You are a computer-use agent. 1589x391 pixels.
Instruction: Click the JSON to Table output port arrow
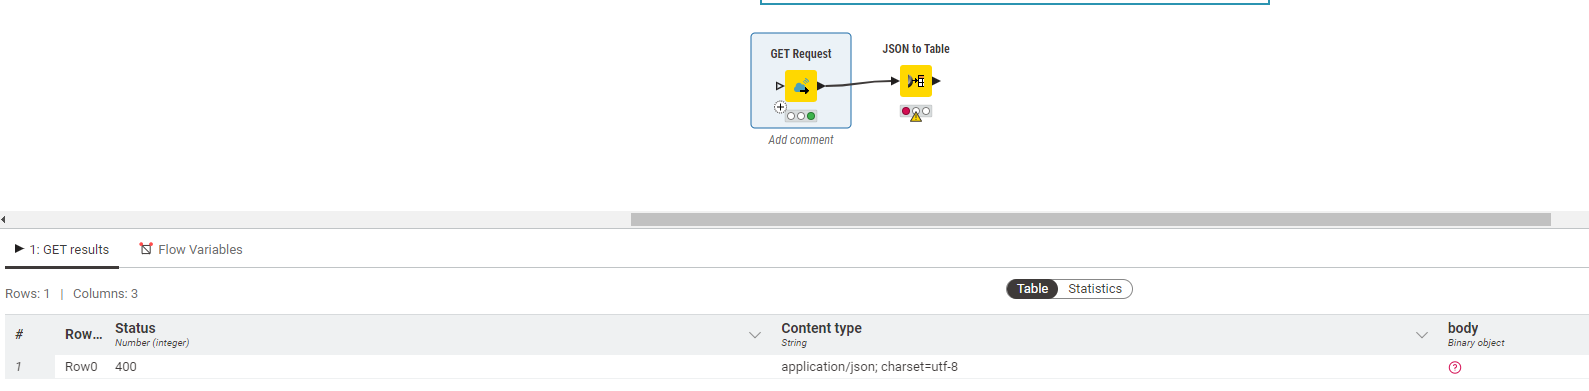936,81
